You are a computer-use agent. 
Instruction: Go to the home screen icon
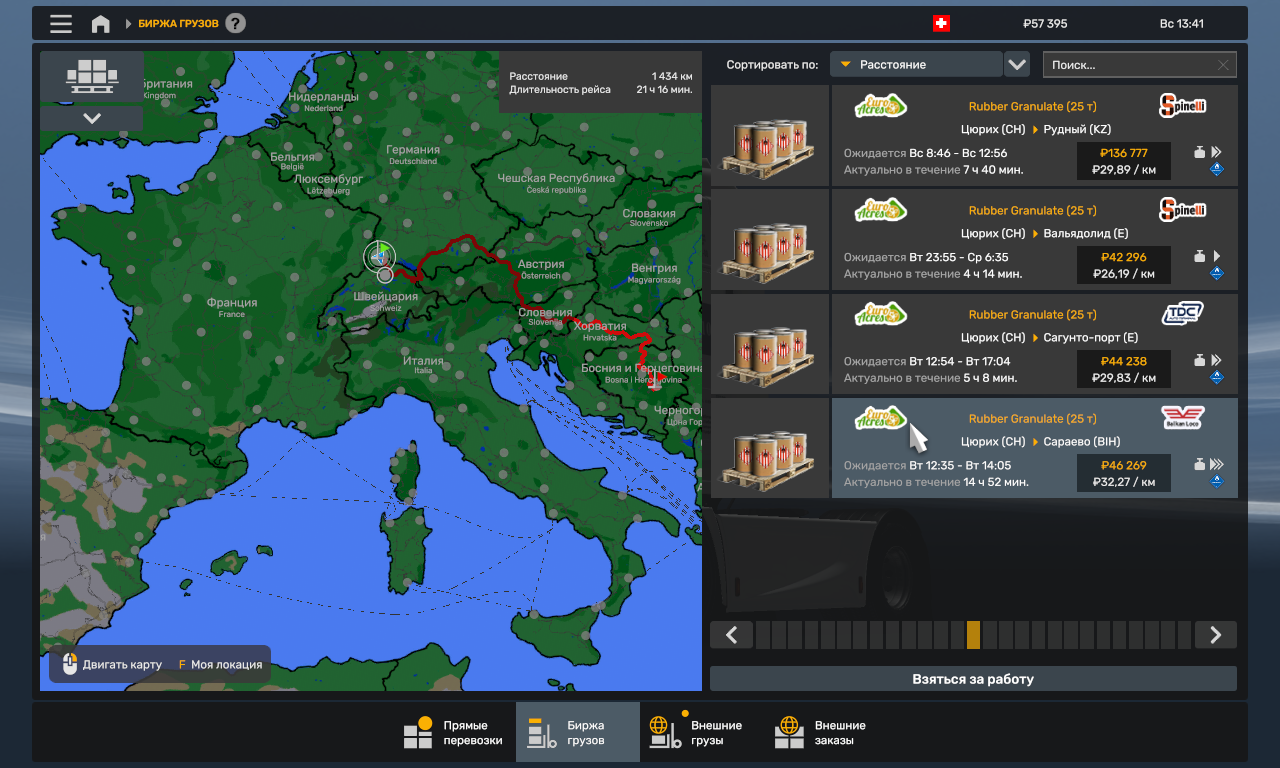coord(101,23)
